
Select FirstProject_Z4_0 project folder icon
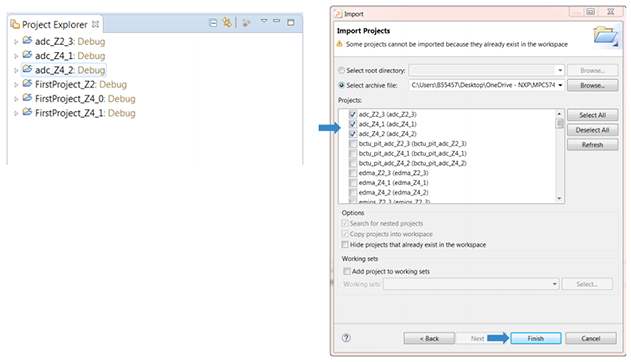pyautogui.click(x=27, y=98)
